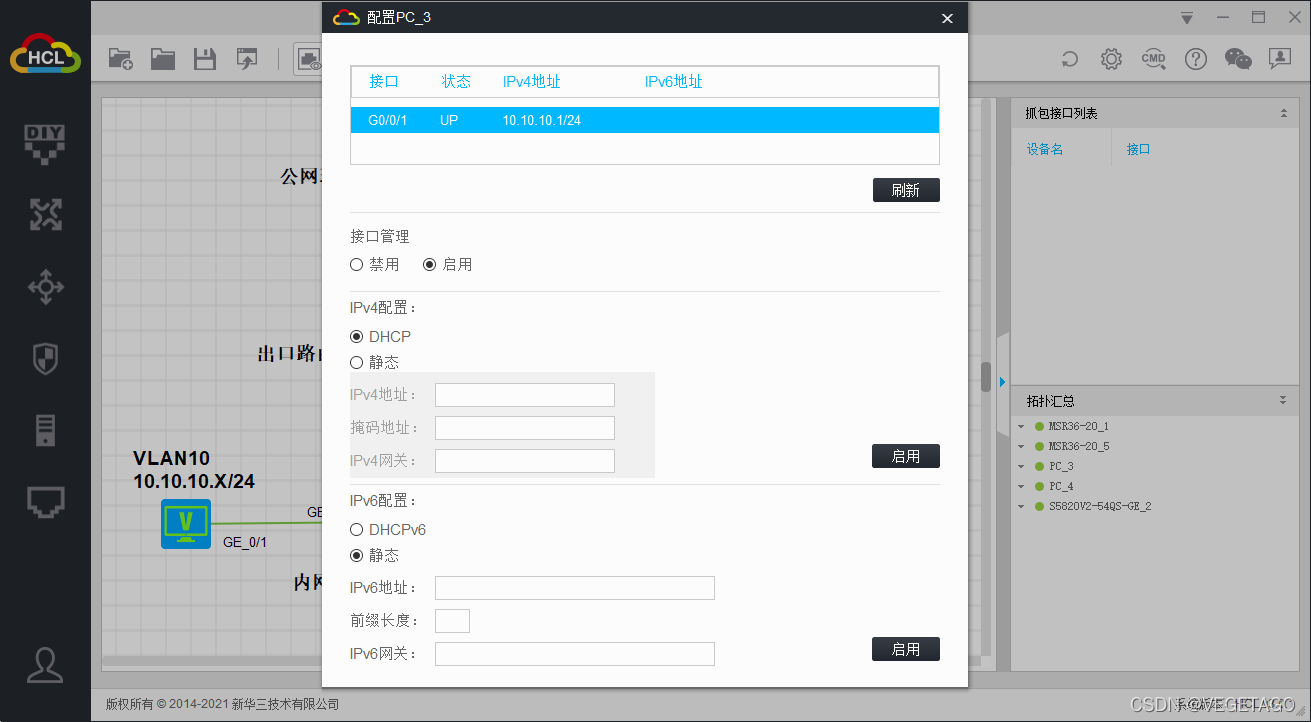Expand the 拓扑汇总 panel arrow
Screen dimensions: 1311x722
tap(1283, 401)
